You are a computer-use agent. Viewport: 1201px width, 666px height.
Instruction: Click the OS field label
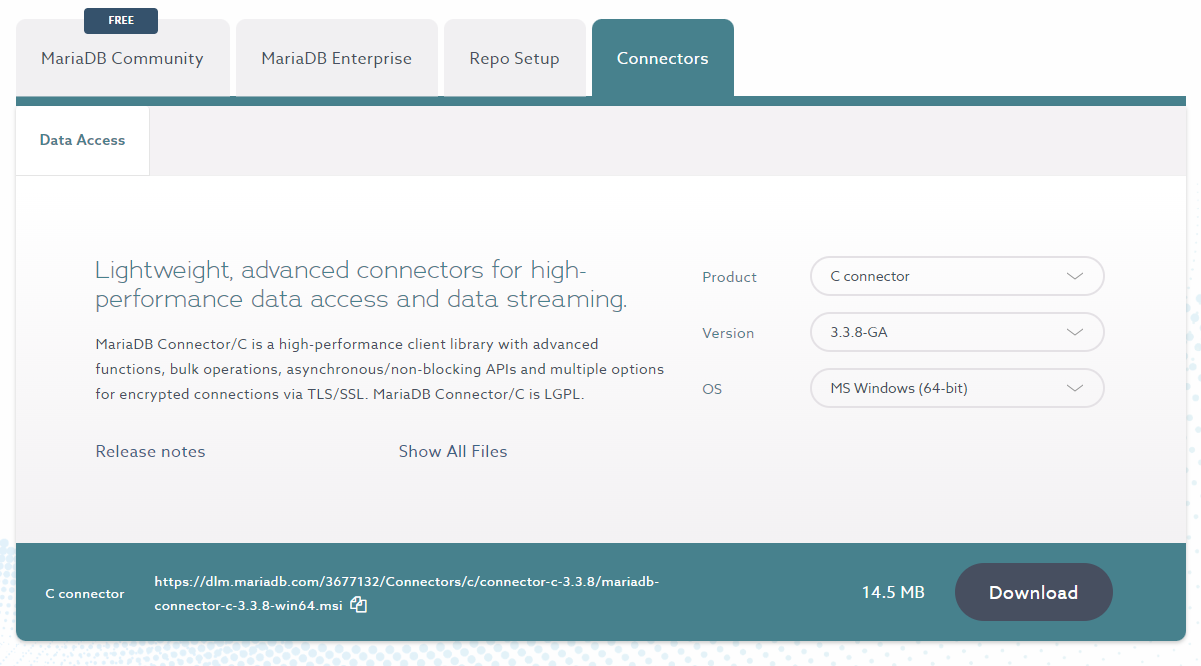tap(711, 389)
